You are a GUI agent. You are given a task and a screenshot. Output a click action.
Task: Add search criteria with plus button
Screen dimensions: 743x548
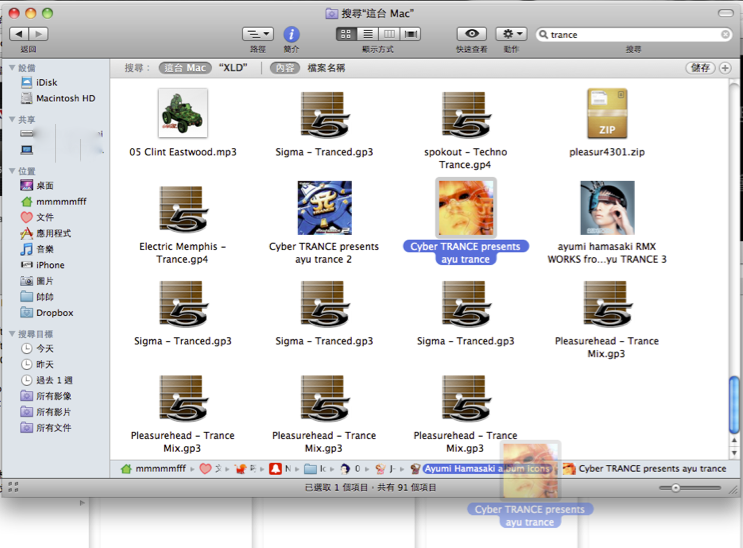pos(725,68)
